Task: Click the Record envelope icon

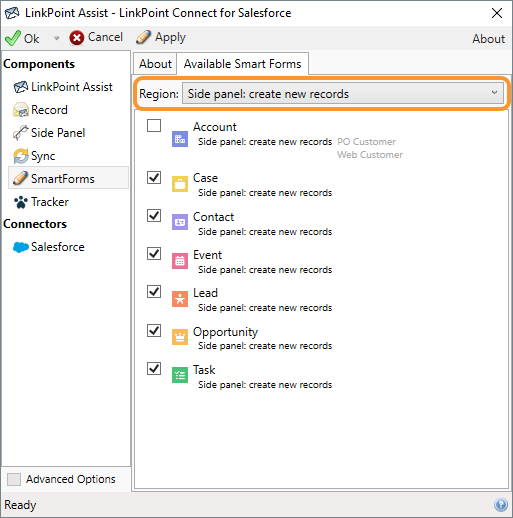Action: [x=21, y=110]
